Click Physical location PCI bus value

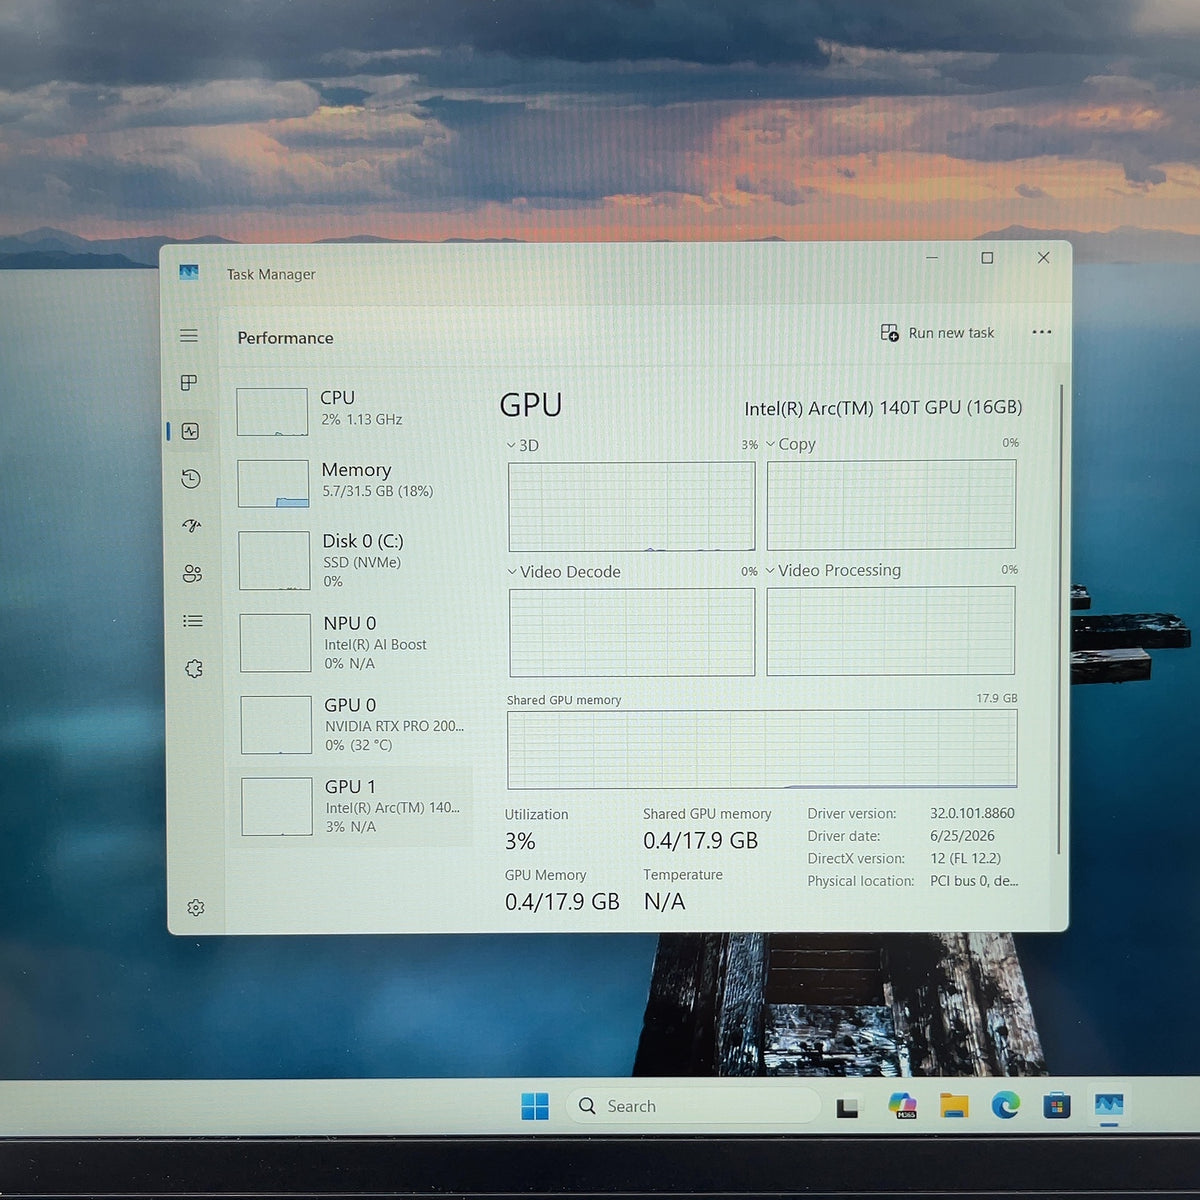pos(974,881)
